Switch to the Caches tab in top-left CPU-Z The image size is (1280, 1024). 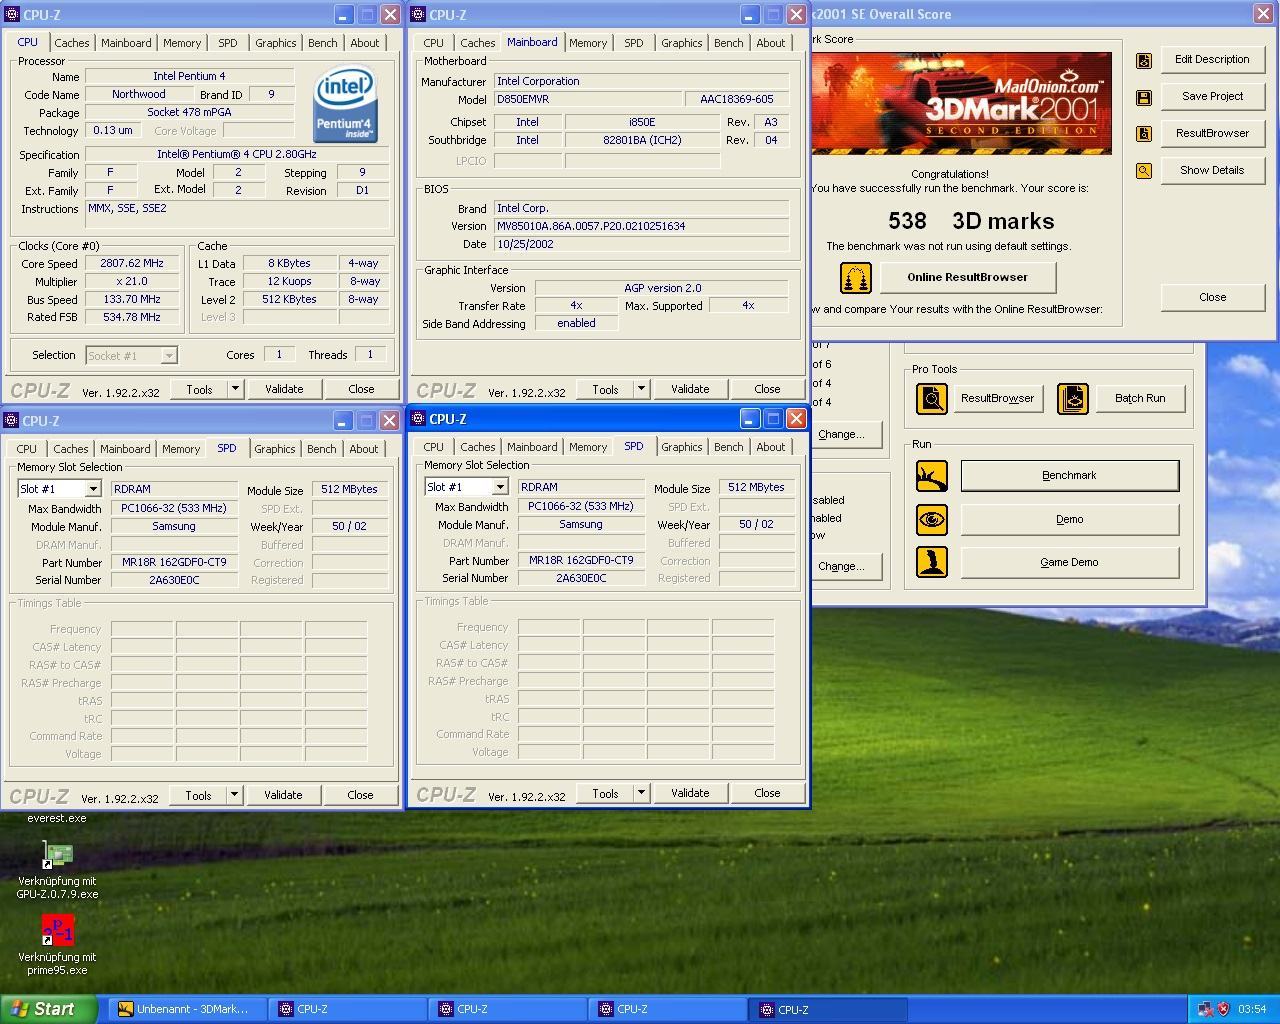(72, 43)
